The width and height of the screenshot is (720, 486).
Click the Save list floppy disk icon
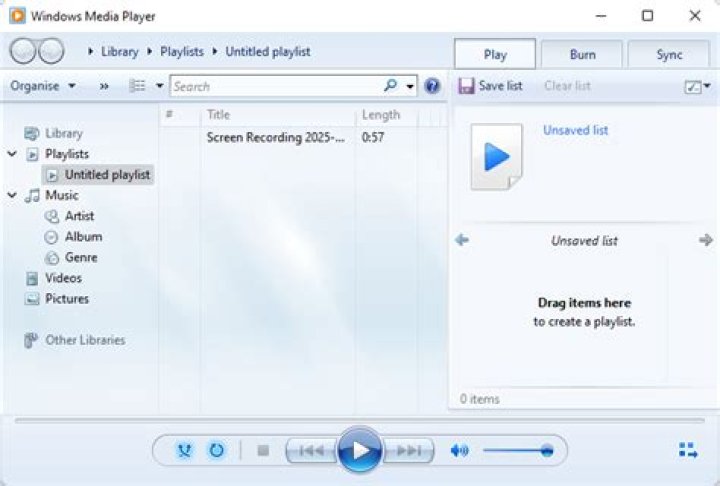tap(466, 86)
